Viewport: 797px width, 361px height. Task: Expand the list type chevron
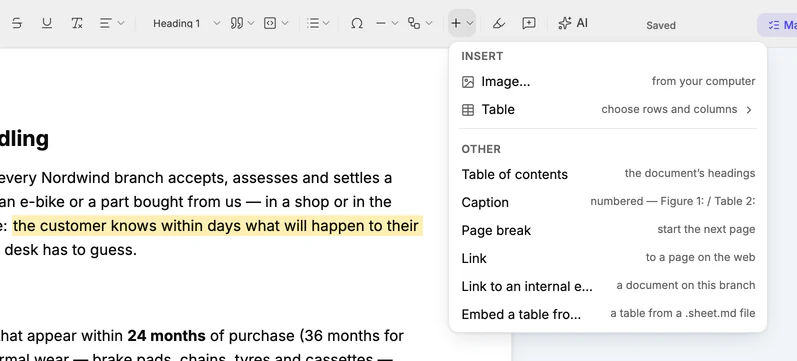(x=326, y=23)
